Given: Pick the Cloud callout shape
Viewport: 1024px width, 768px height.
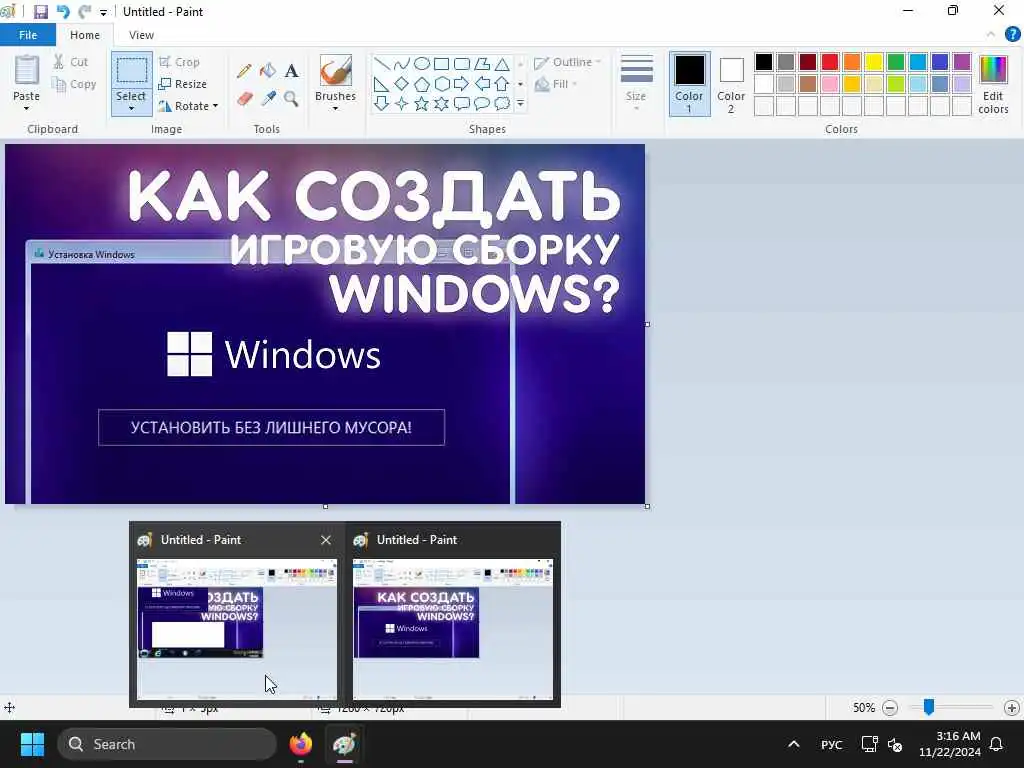Looking at the screenshot, I should click(x=502, y=103).
